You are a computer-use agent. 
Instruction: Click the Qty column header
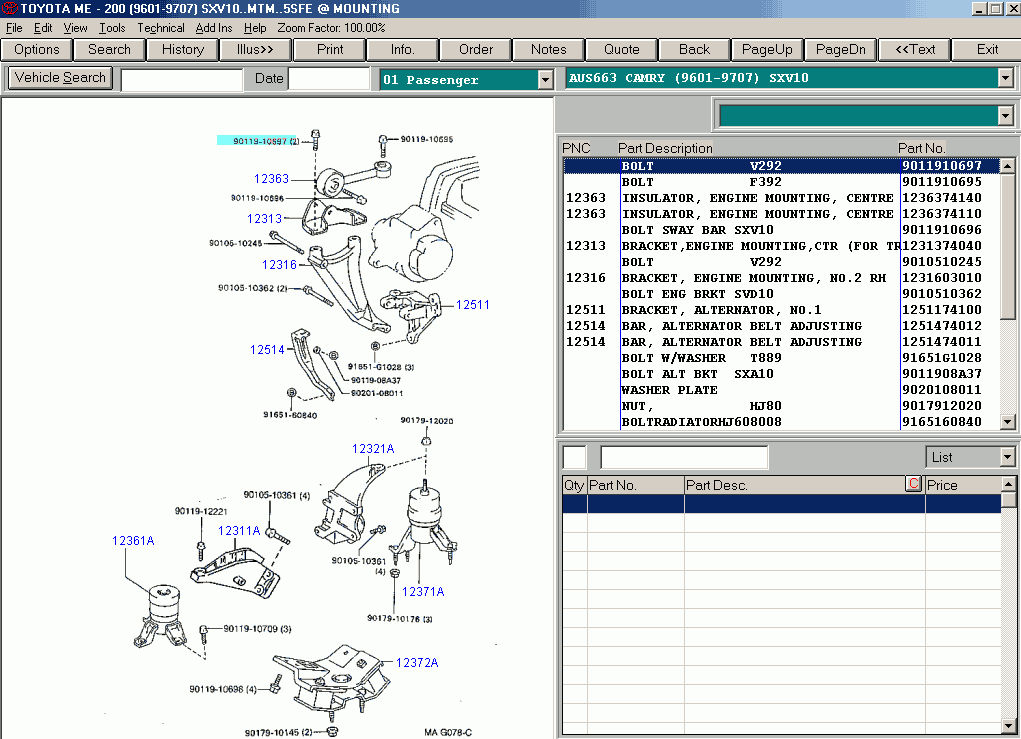pos(574,485)
